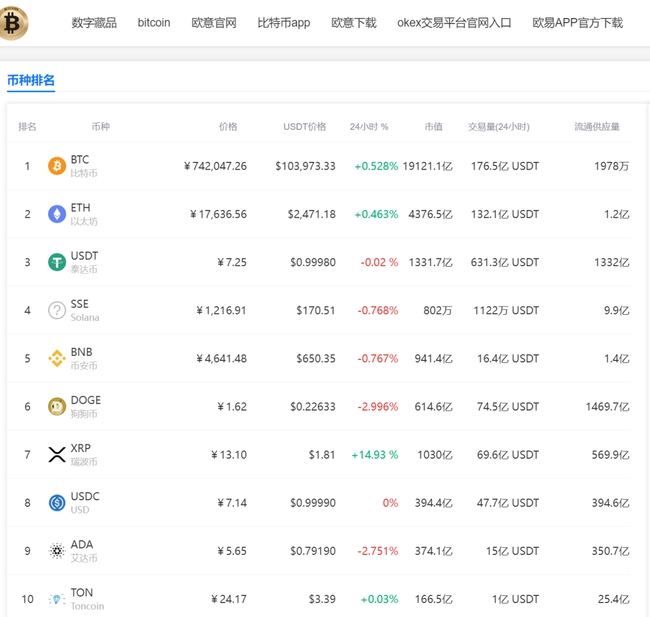Viewport: 650px width, 617px height.
Task: Click the -2.751% change value
Action: 378,551
